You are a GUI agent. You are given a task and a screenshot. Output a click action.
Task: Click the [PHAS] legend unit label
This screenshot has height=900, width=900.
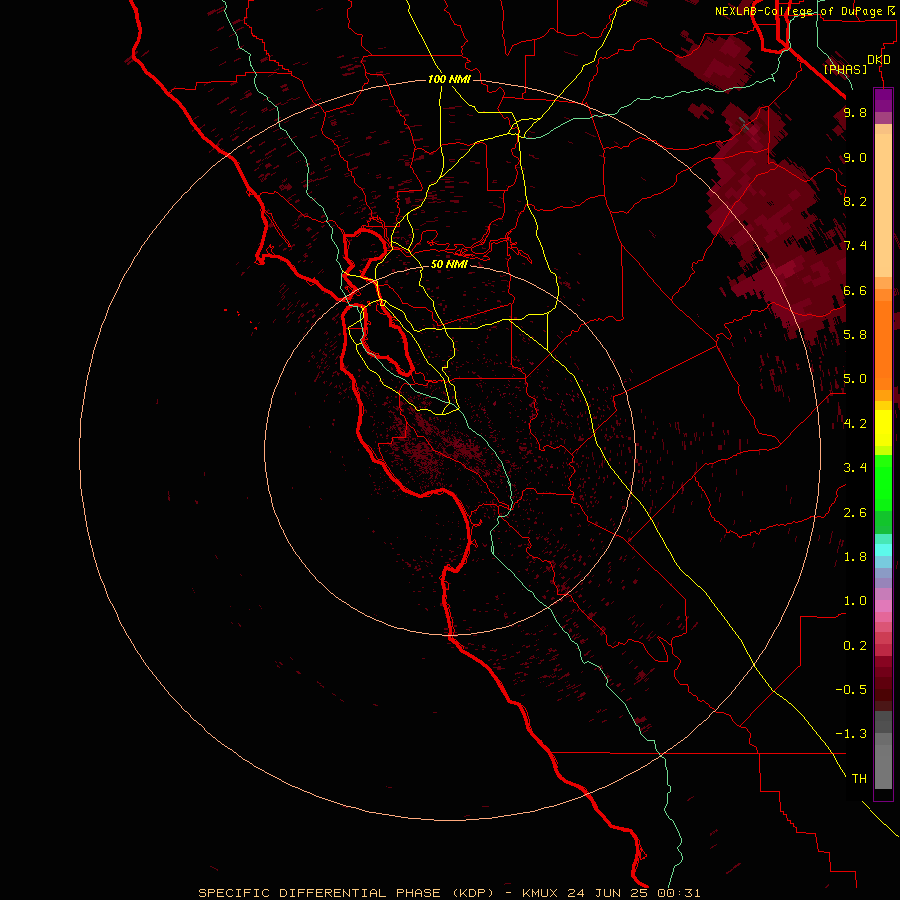(845, 70)
